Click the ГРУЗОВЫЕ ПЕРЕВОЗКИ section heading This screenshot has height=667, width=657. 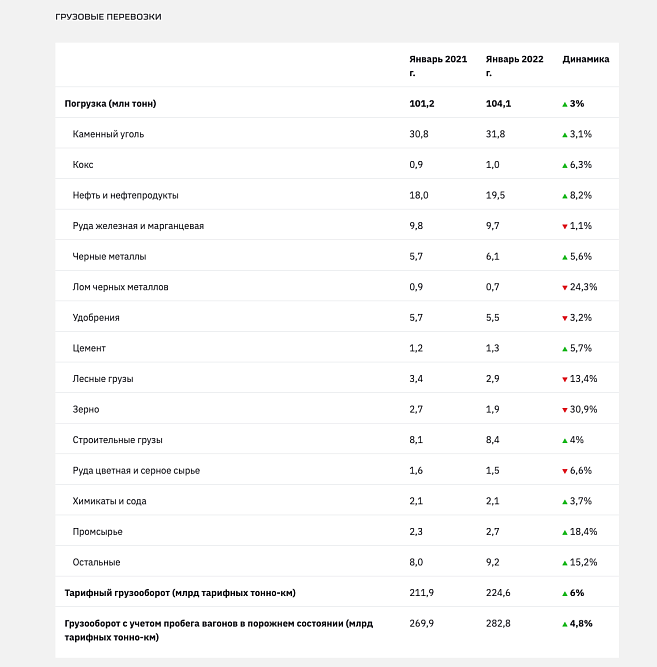109,17
